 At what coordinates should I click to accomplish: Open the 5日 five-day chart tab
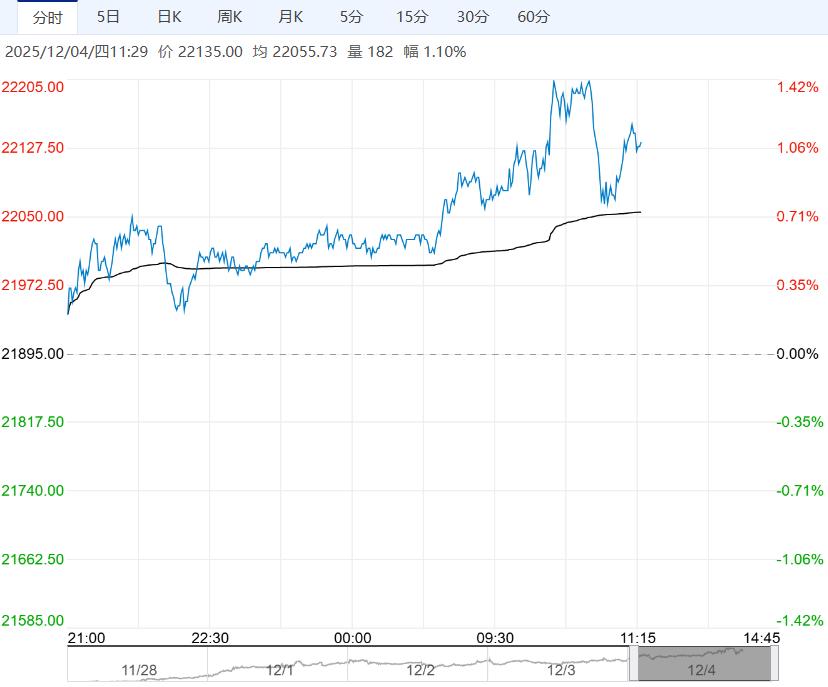(x=108, y=17)
